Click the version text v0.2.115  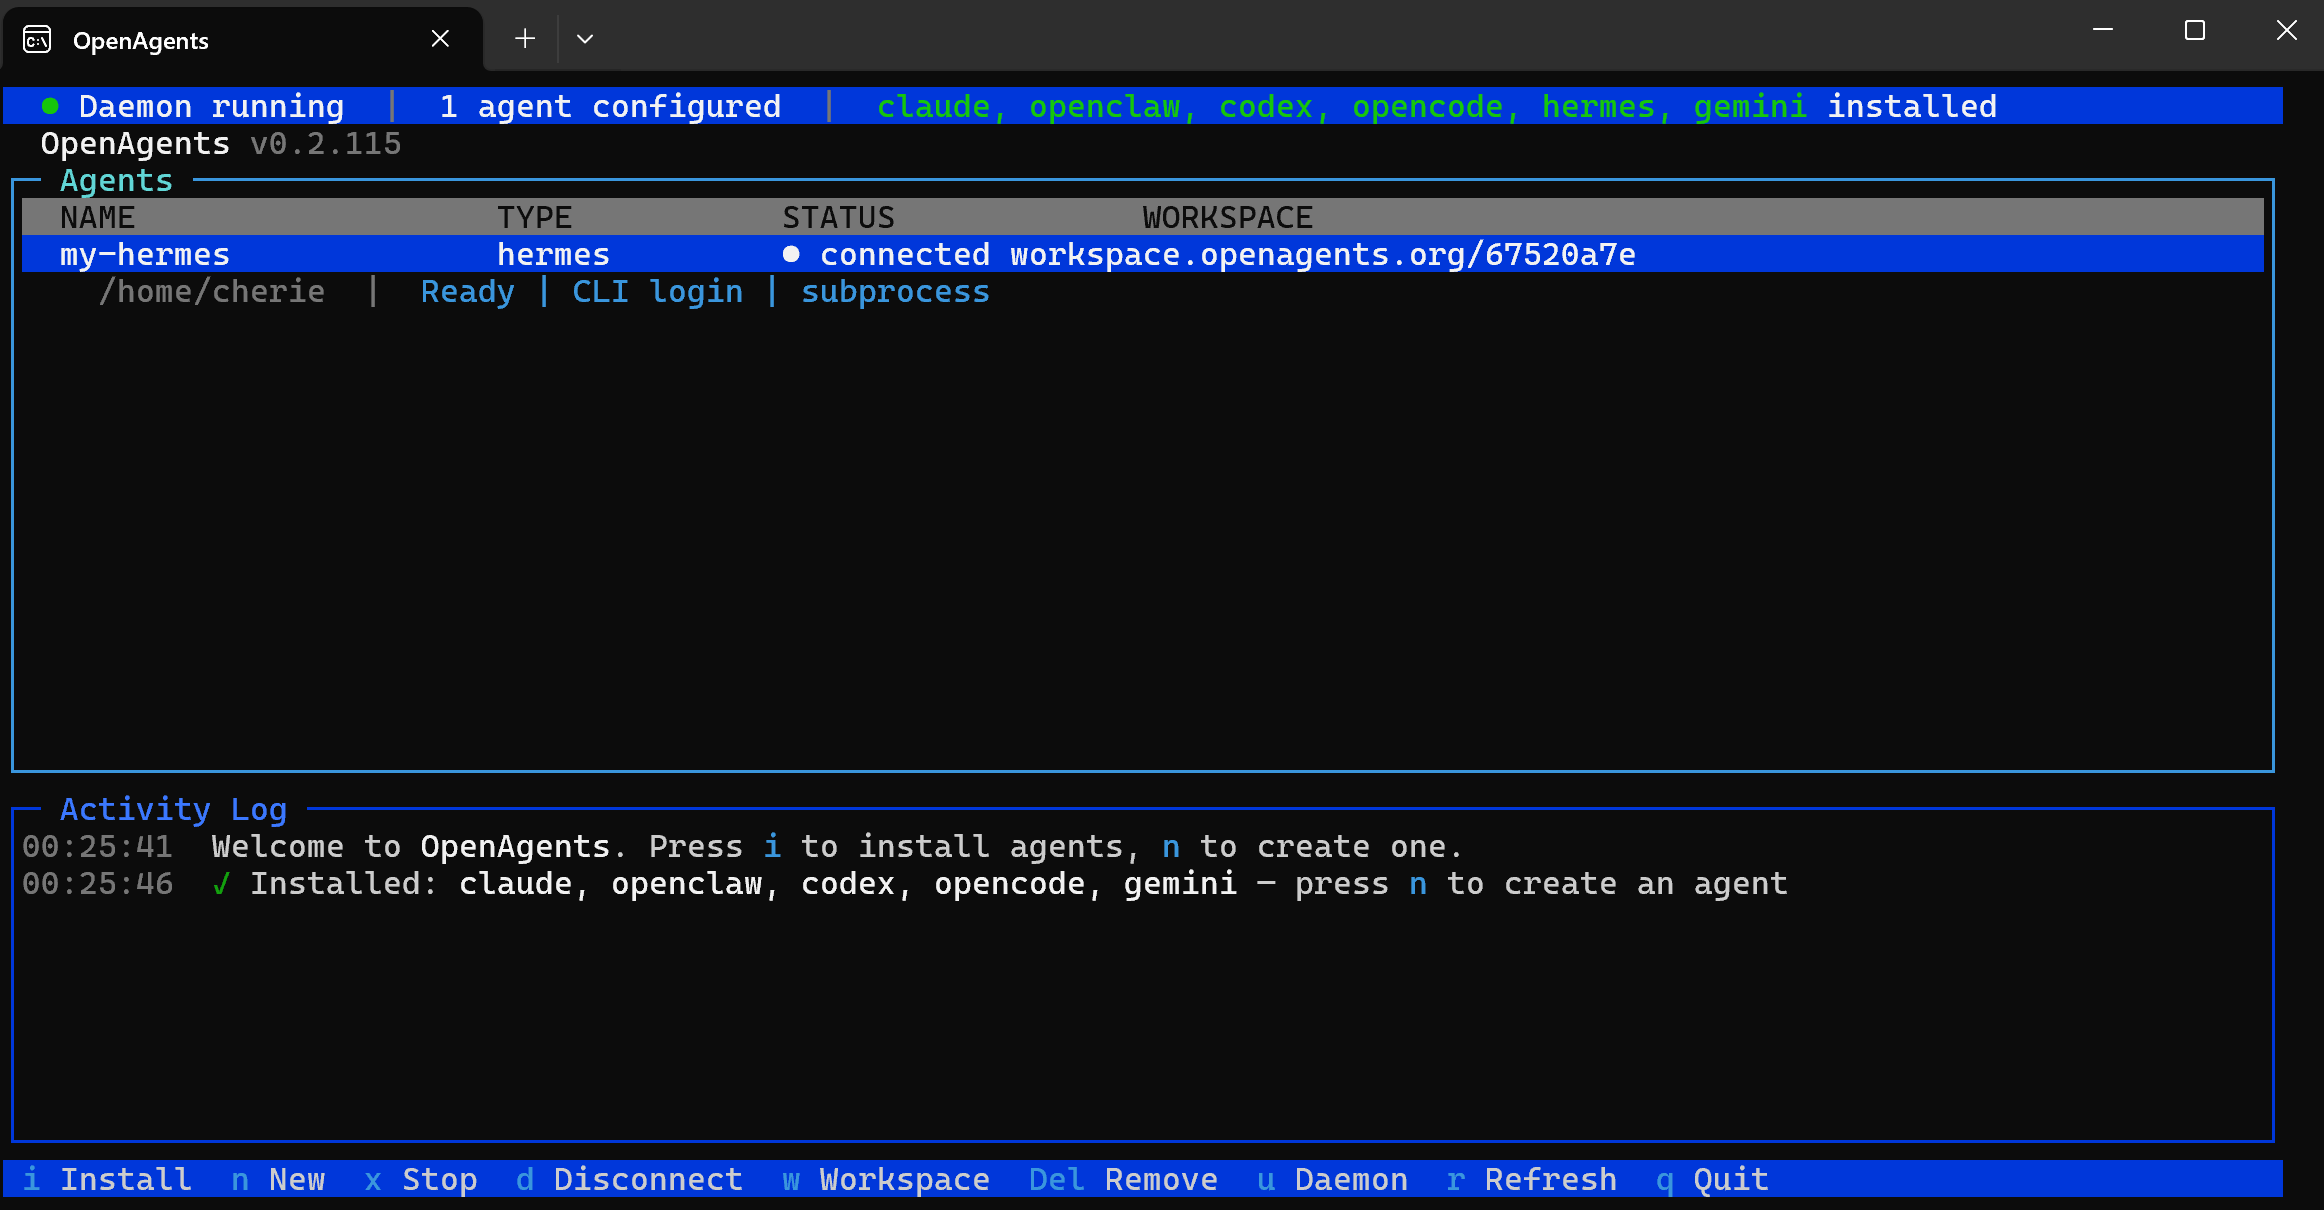[326, 144]
